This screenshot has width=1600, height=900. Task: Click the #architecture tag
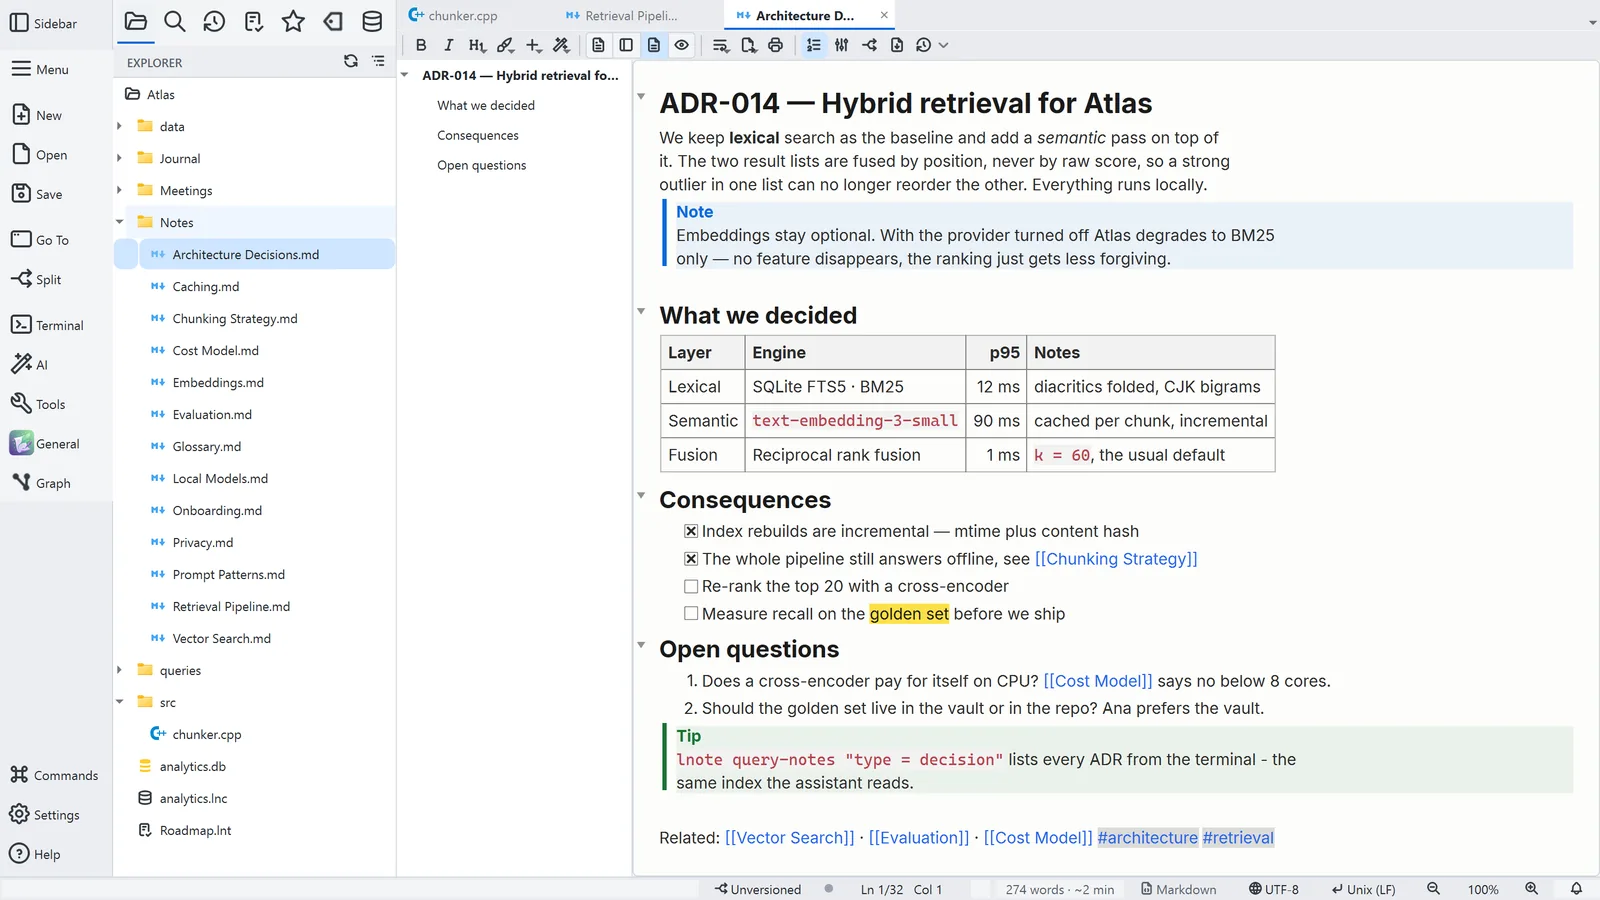tap(1148, 838)
